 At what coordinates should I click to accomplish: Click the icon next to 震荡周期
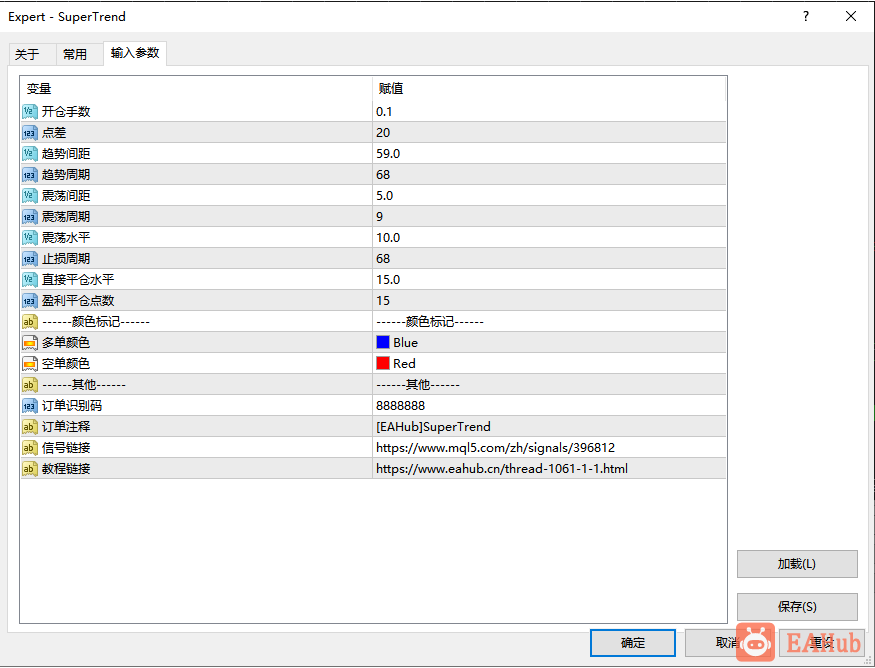[29, 217]
